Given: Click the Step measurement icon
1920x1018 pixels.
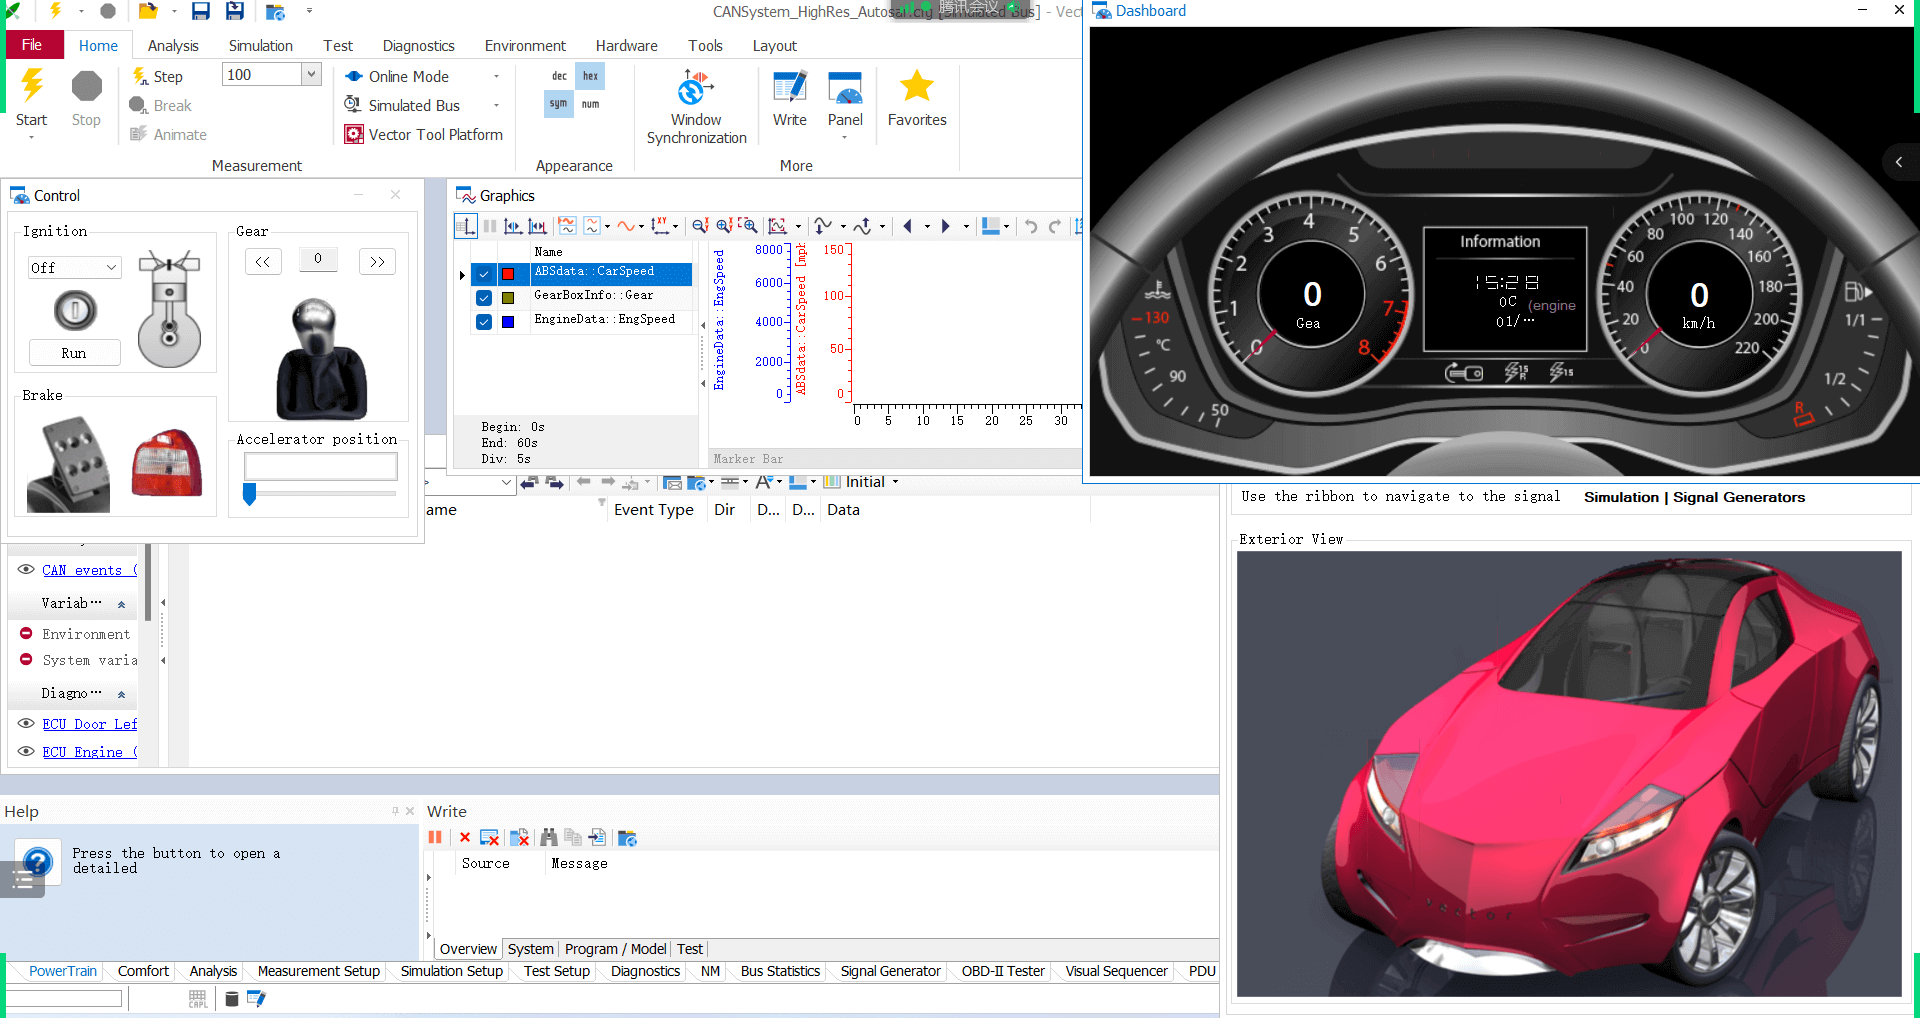Looking at the screenshot, I should pyautogui.click(x=141, y=76).
